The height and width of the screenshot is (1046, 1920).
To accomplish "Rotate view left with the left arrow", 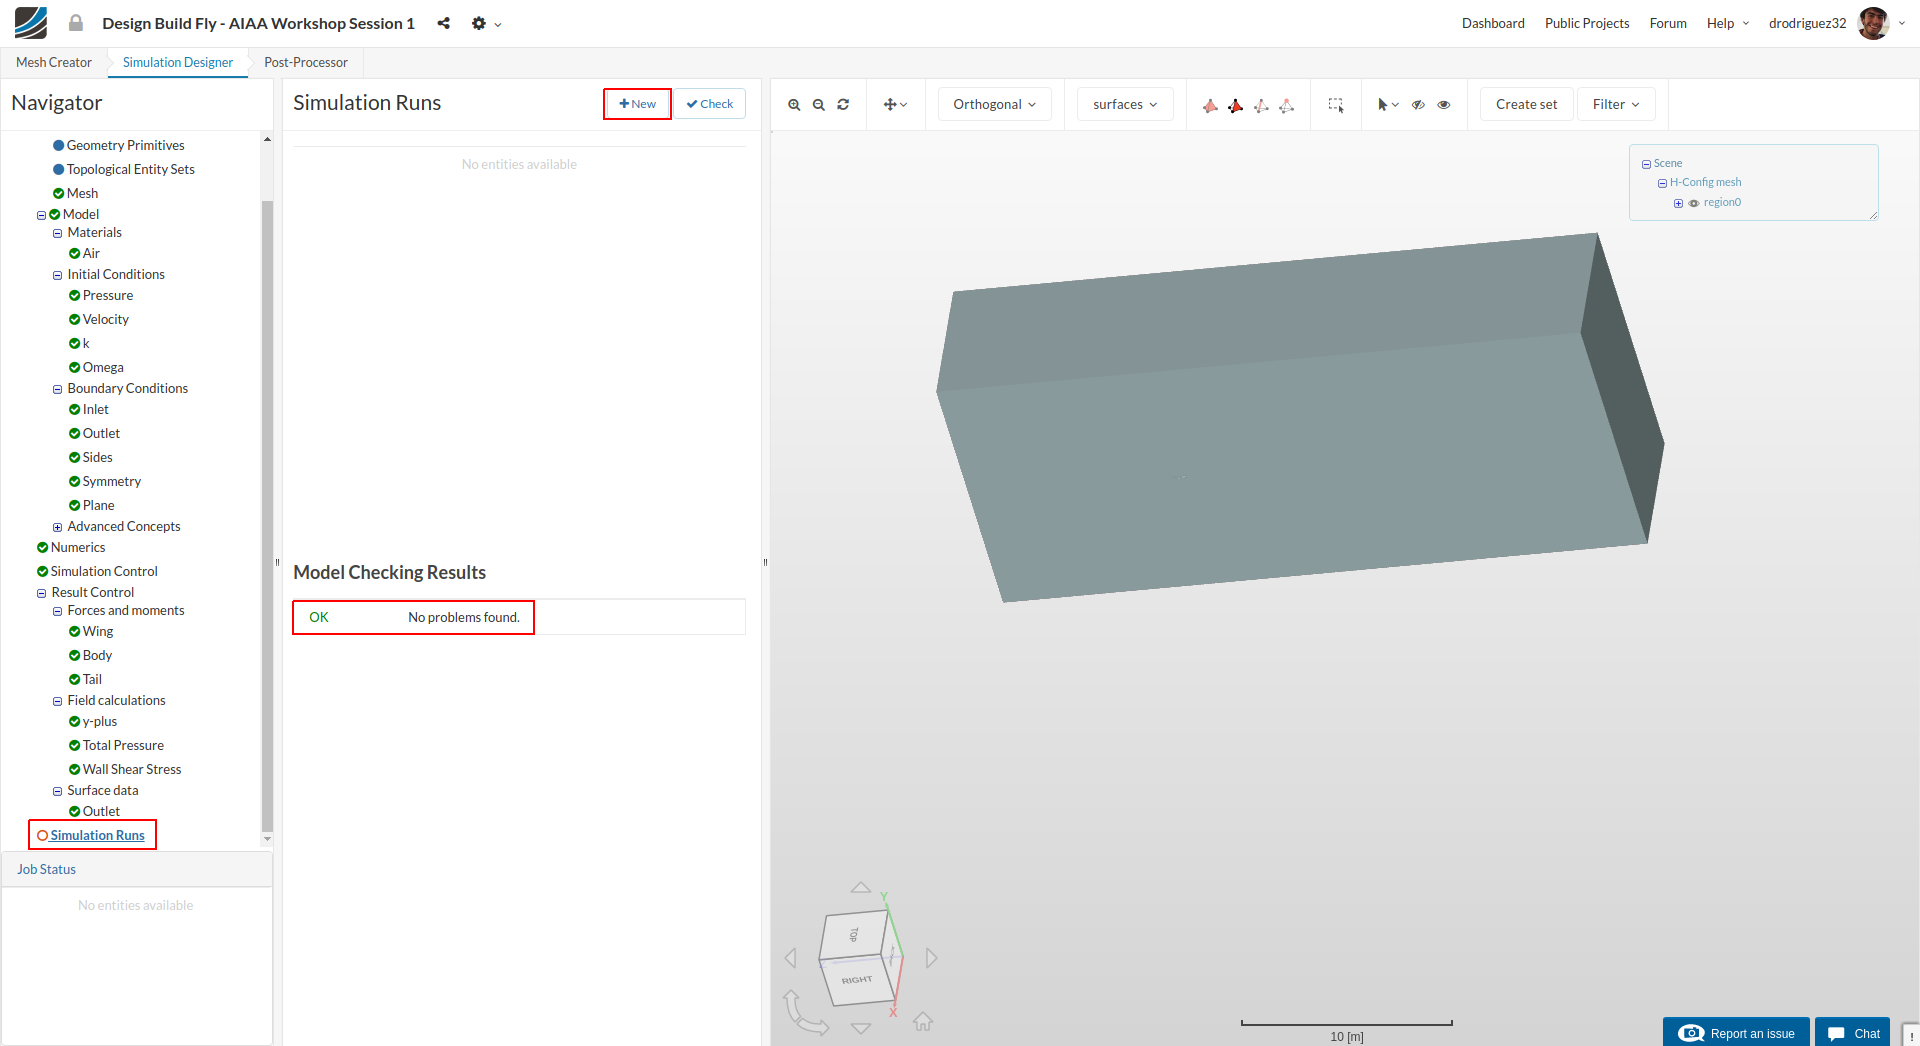I will (x=791, y=958).
